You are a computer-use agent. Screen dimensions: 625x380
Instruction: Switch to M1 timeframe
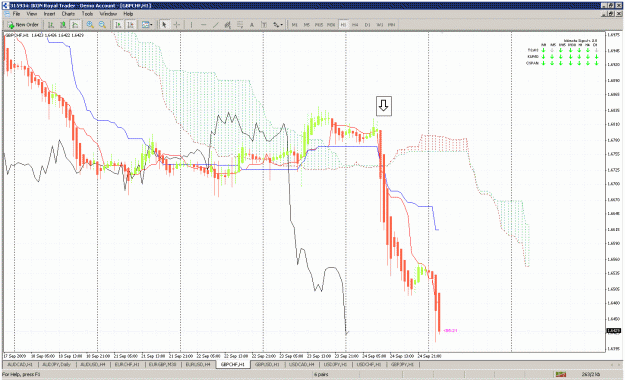pyautogui.click(x=295, y=25)
